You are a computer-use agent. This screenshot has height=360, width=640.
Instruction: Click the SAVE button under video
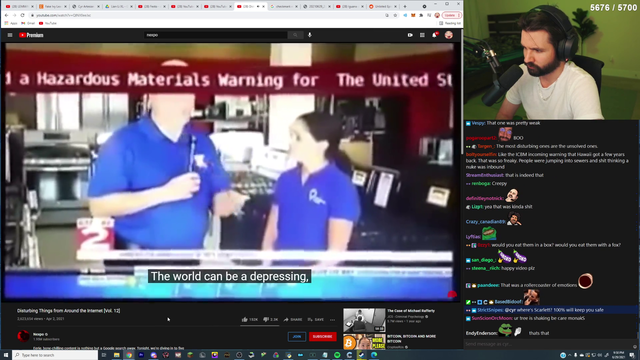point(316,320)
